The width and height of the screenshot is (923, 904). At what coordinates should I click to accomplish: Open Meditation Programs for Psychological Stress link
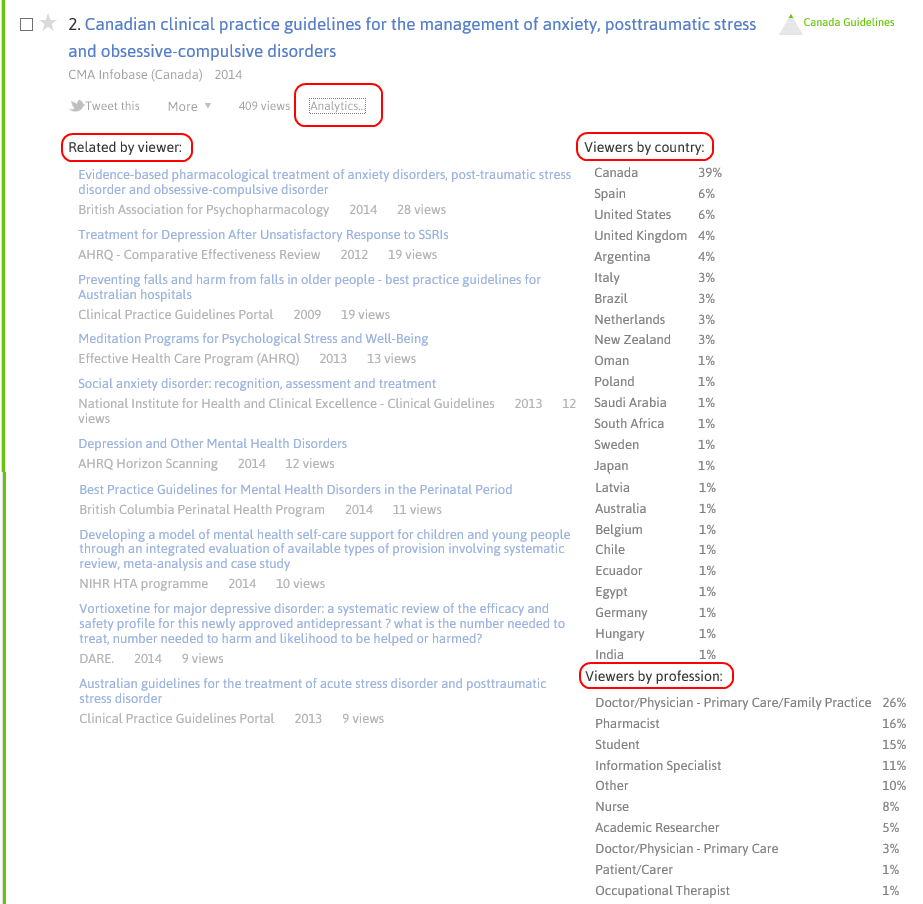253,339
